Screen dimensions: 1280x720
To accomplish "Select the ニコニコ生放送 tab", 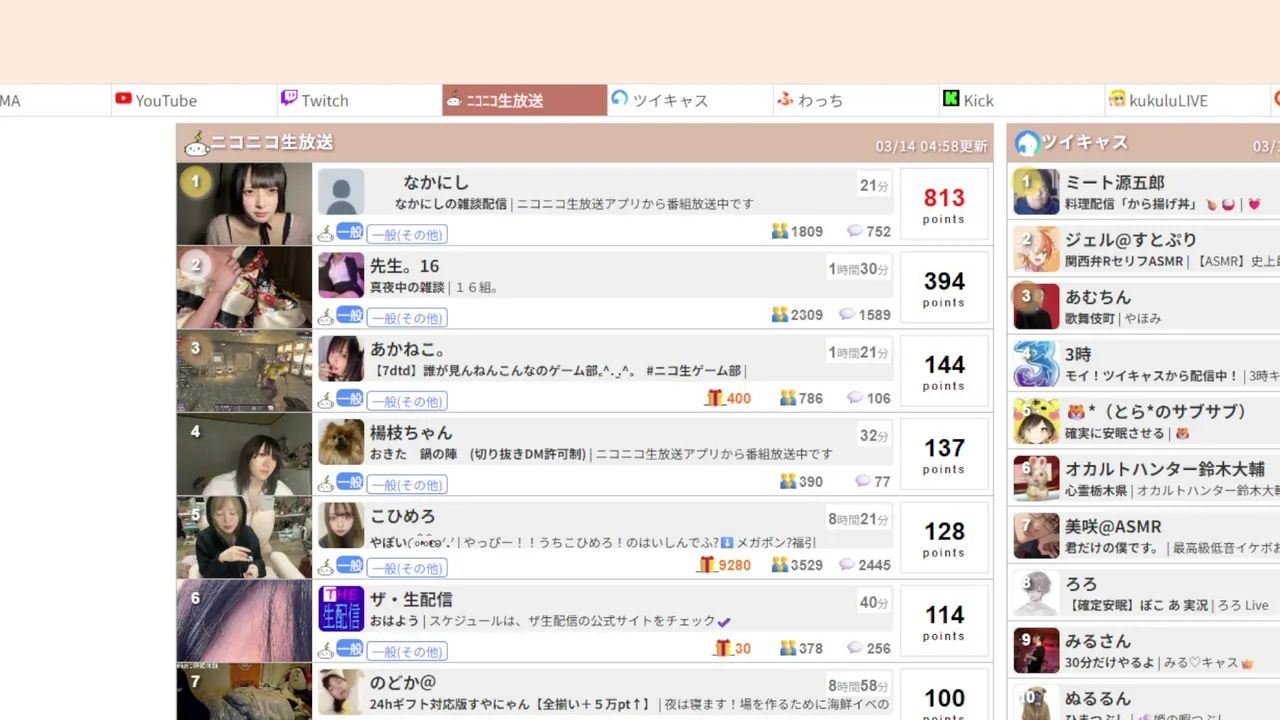I will pos(525,100).
